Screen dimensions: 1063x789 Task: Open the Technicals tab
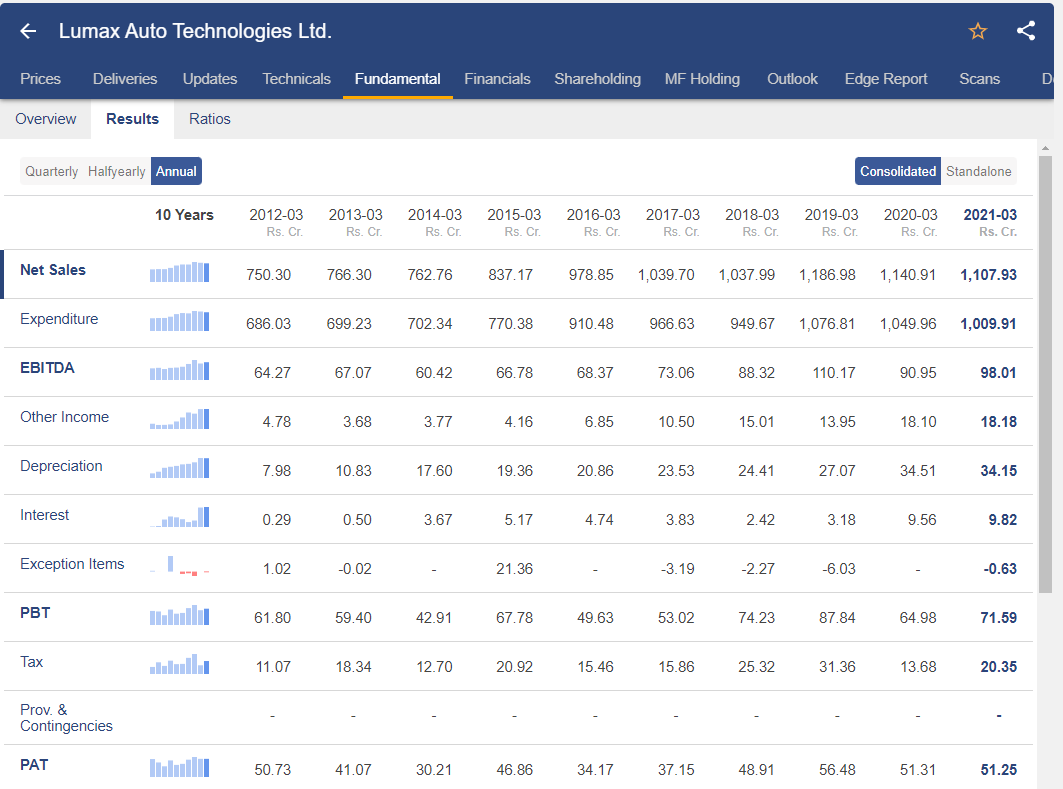[x=296, y=79]
